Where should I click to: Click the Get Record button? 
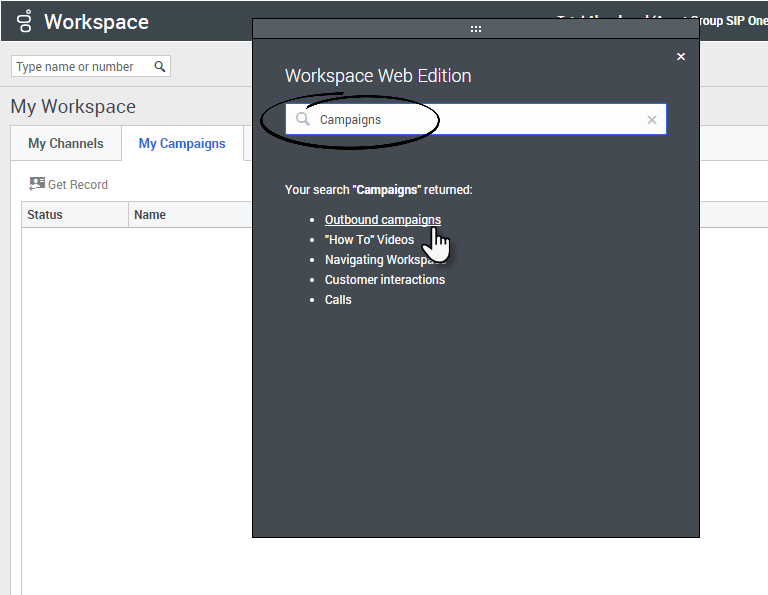click(x=68, y=184)
